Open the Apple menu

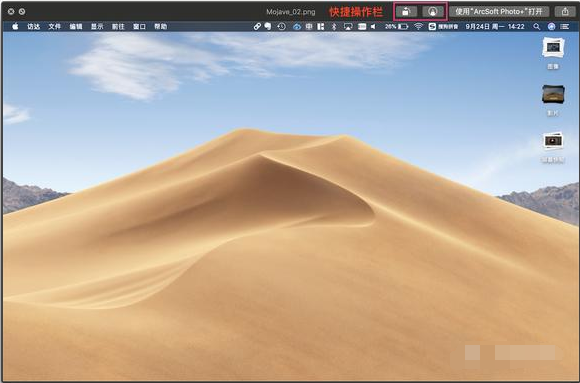click(15, 26)
